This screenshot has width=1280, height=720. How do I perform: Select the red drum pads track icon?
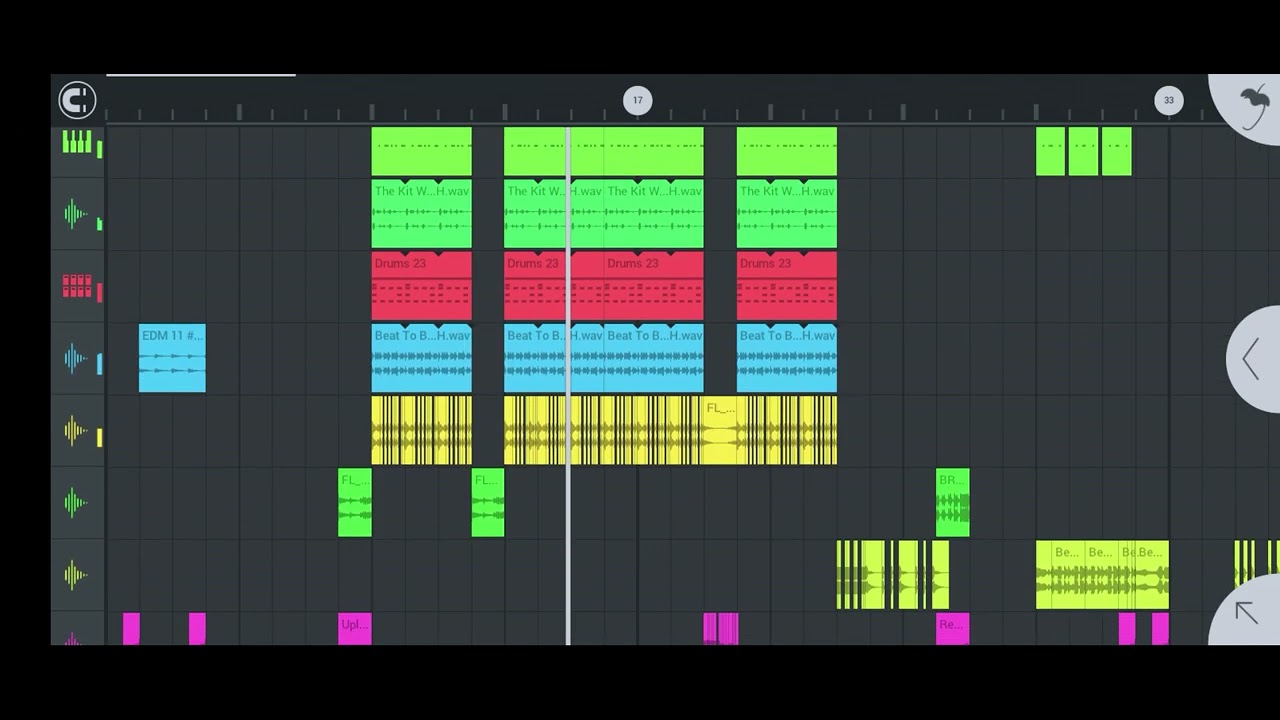tap(77, 287)
